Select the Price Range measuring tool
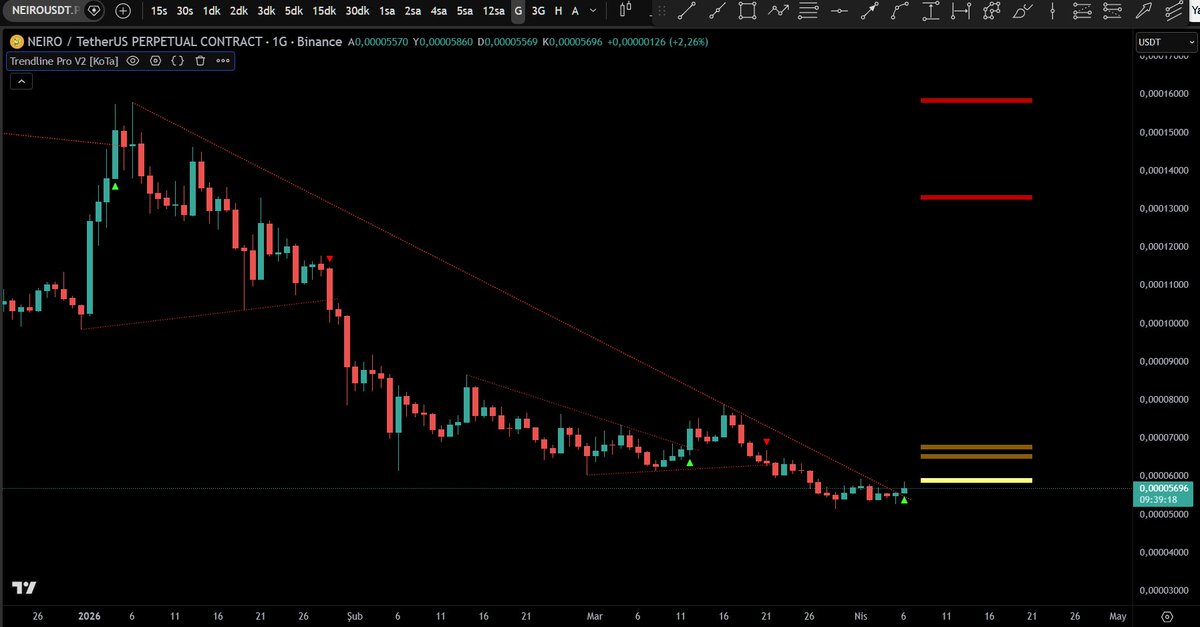1200x627 pixels. click(931, 10)
